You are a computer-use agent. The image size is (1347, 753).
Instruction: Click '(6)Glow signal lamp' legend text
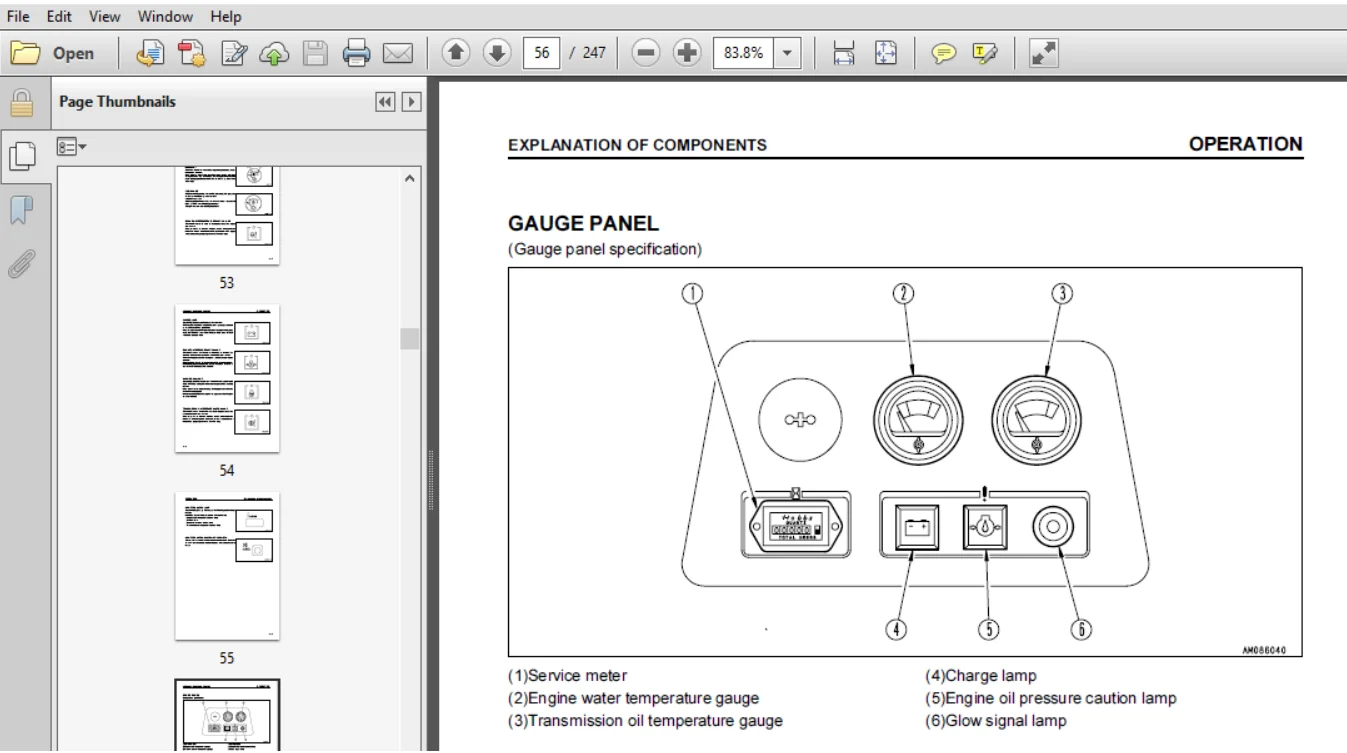tap(996, 720)
